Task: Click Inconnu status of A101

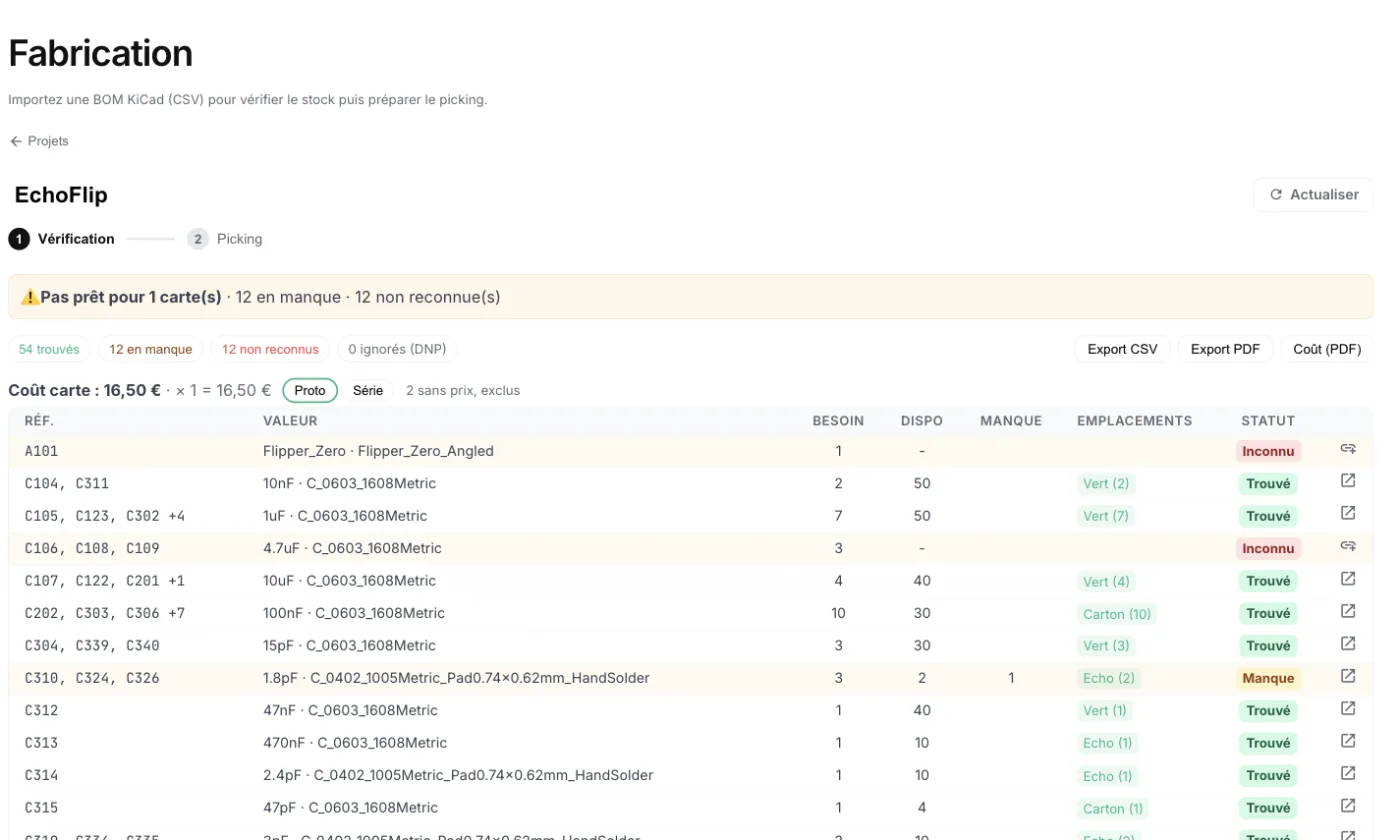Action: (x=1268, y=451)
